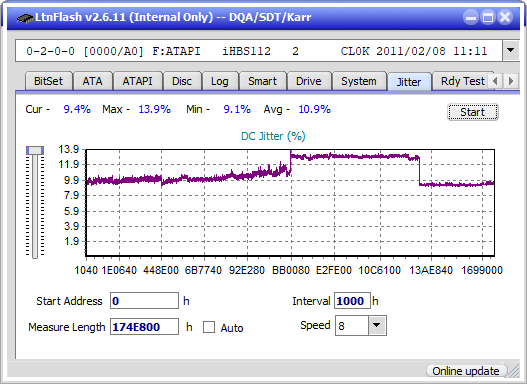
Task: Click the Min value 9.1%
Action: [237, 109]
